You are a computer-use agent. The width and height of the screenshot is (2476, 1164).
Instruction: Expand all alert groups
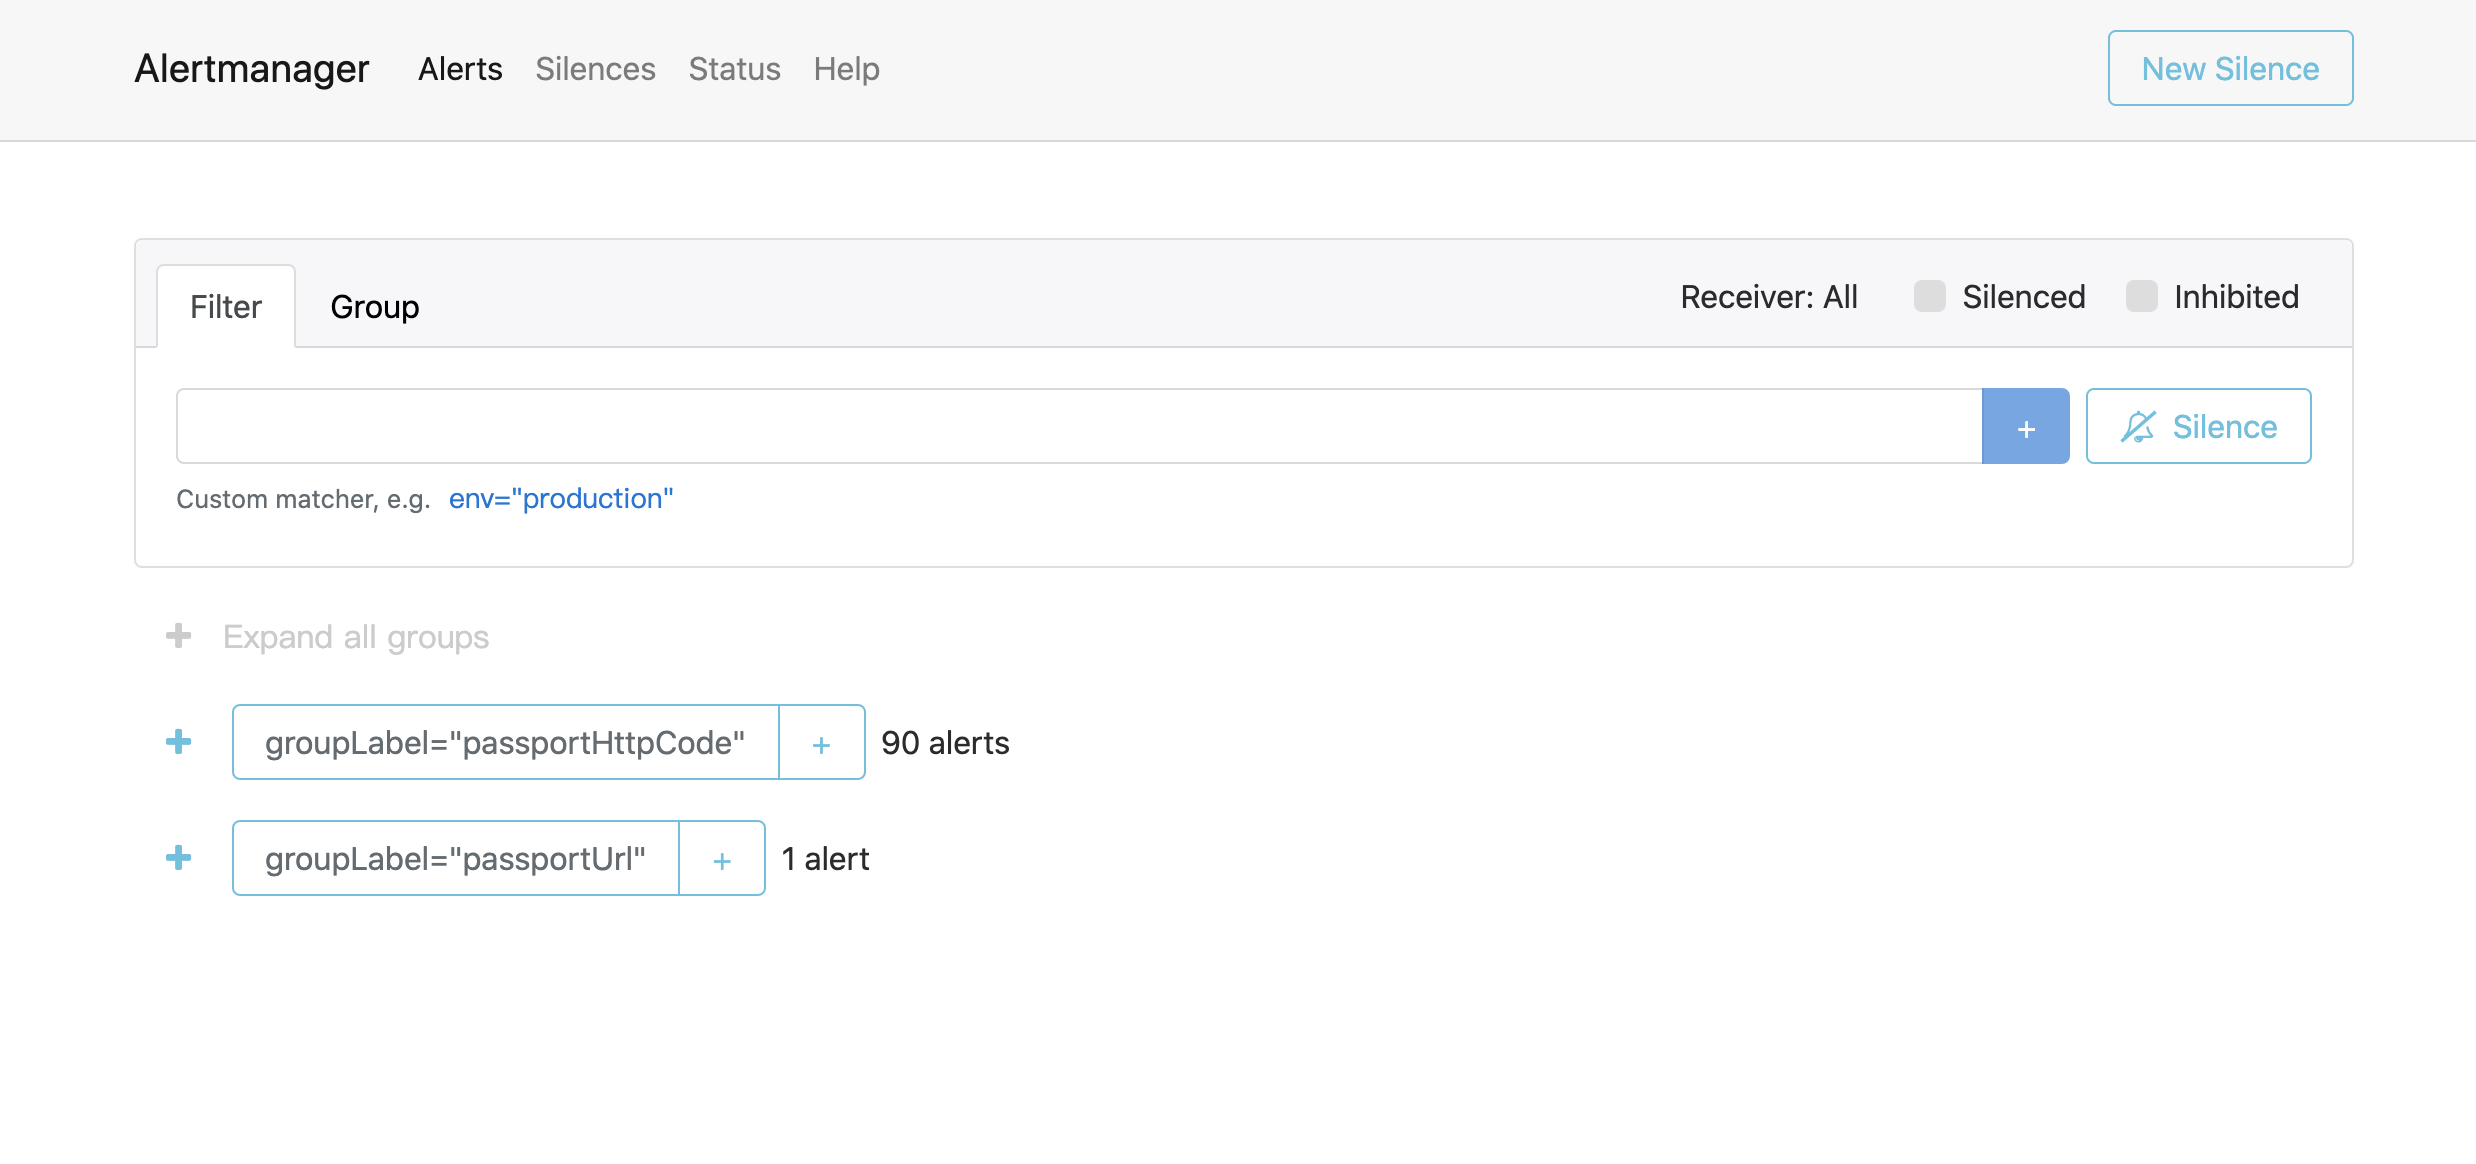[x=356, y=636]
